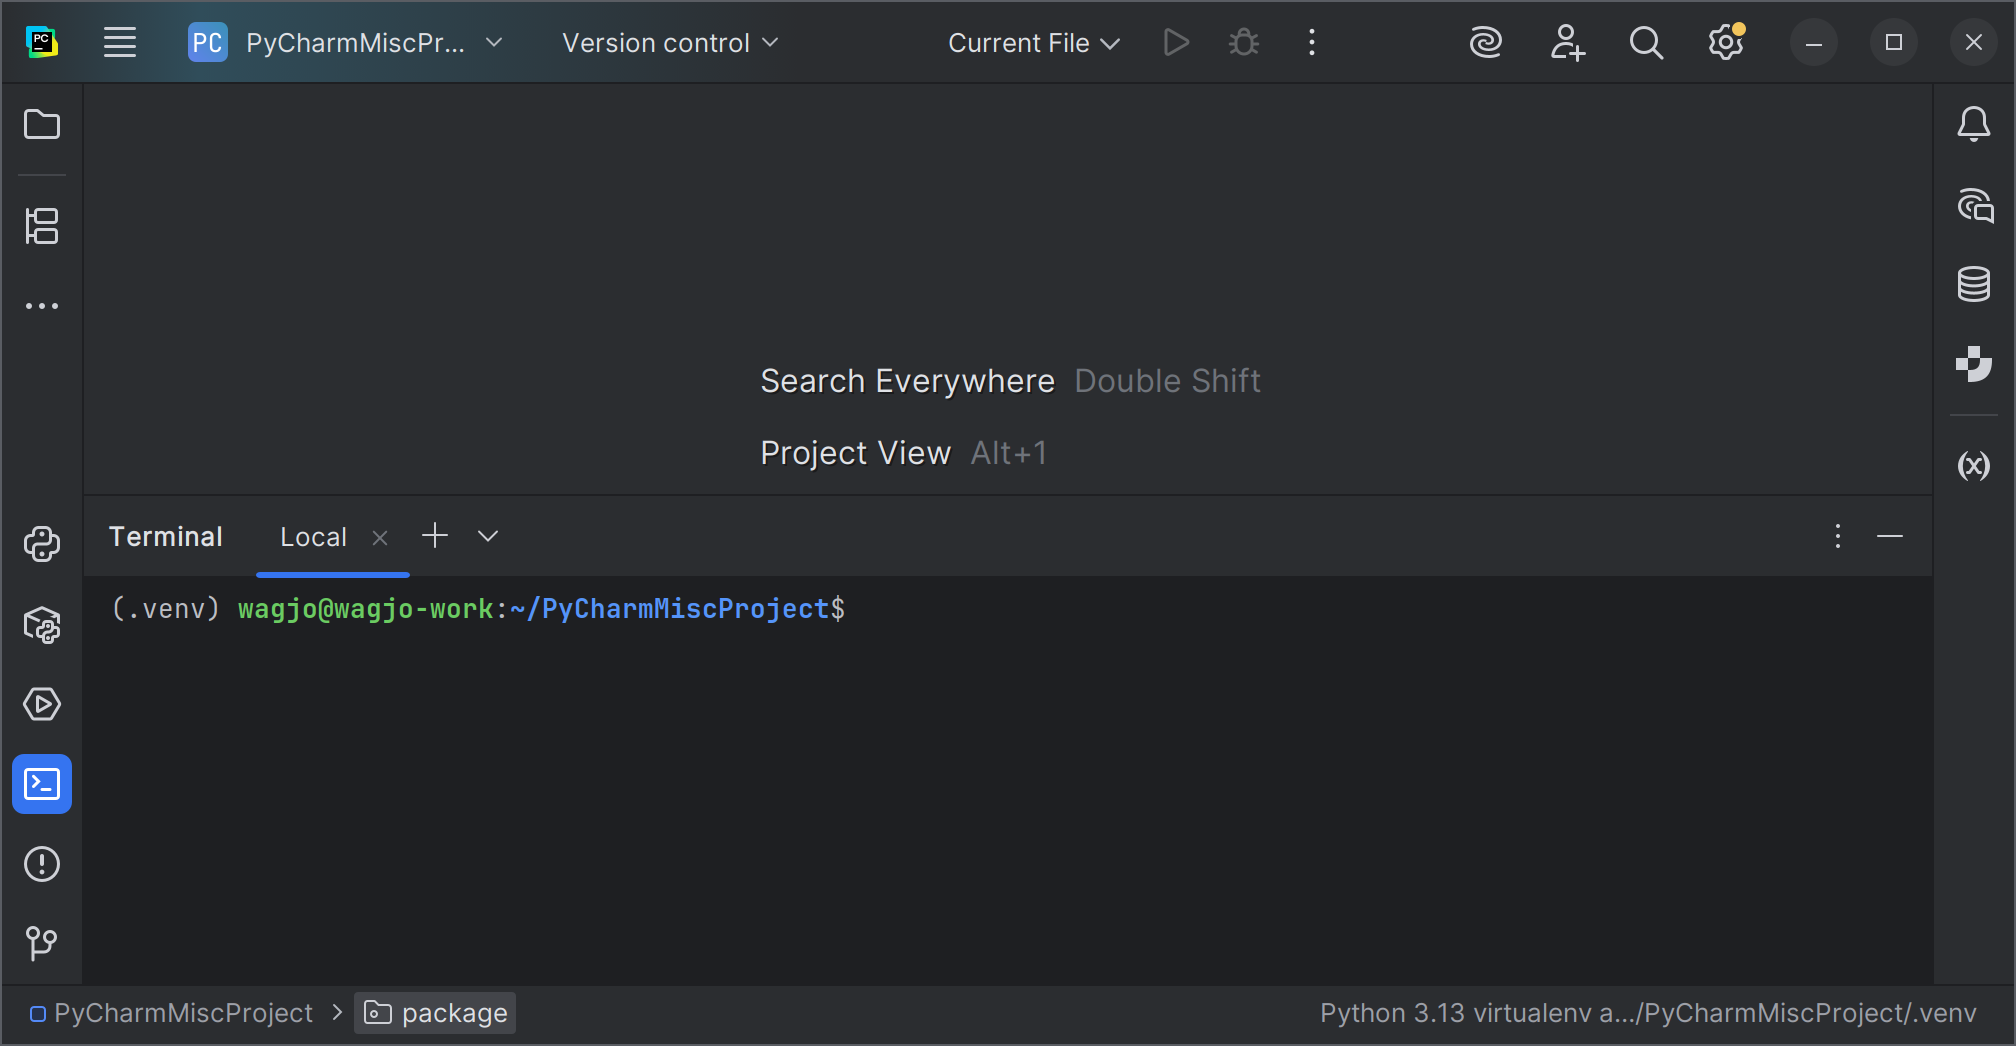
Task: Open the Database tool window
Action: (x=1973, y=284)
